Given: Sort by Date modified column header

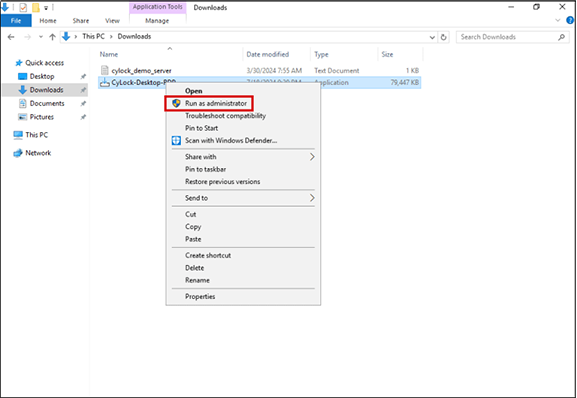Looking at the screenshot, I should pyautogui.click(x=268, y=54).
